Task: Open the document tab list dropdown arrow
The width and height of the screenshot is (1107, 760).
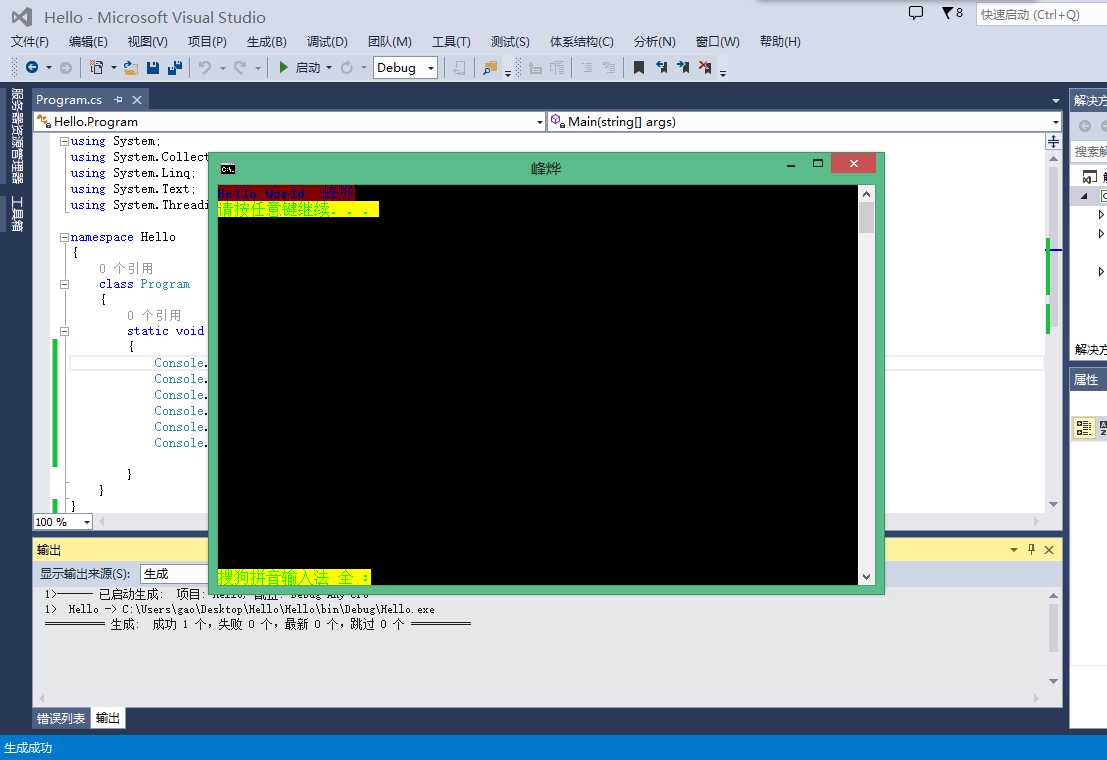Action: coord(1055,100)
